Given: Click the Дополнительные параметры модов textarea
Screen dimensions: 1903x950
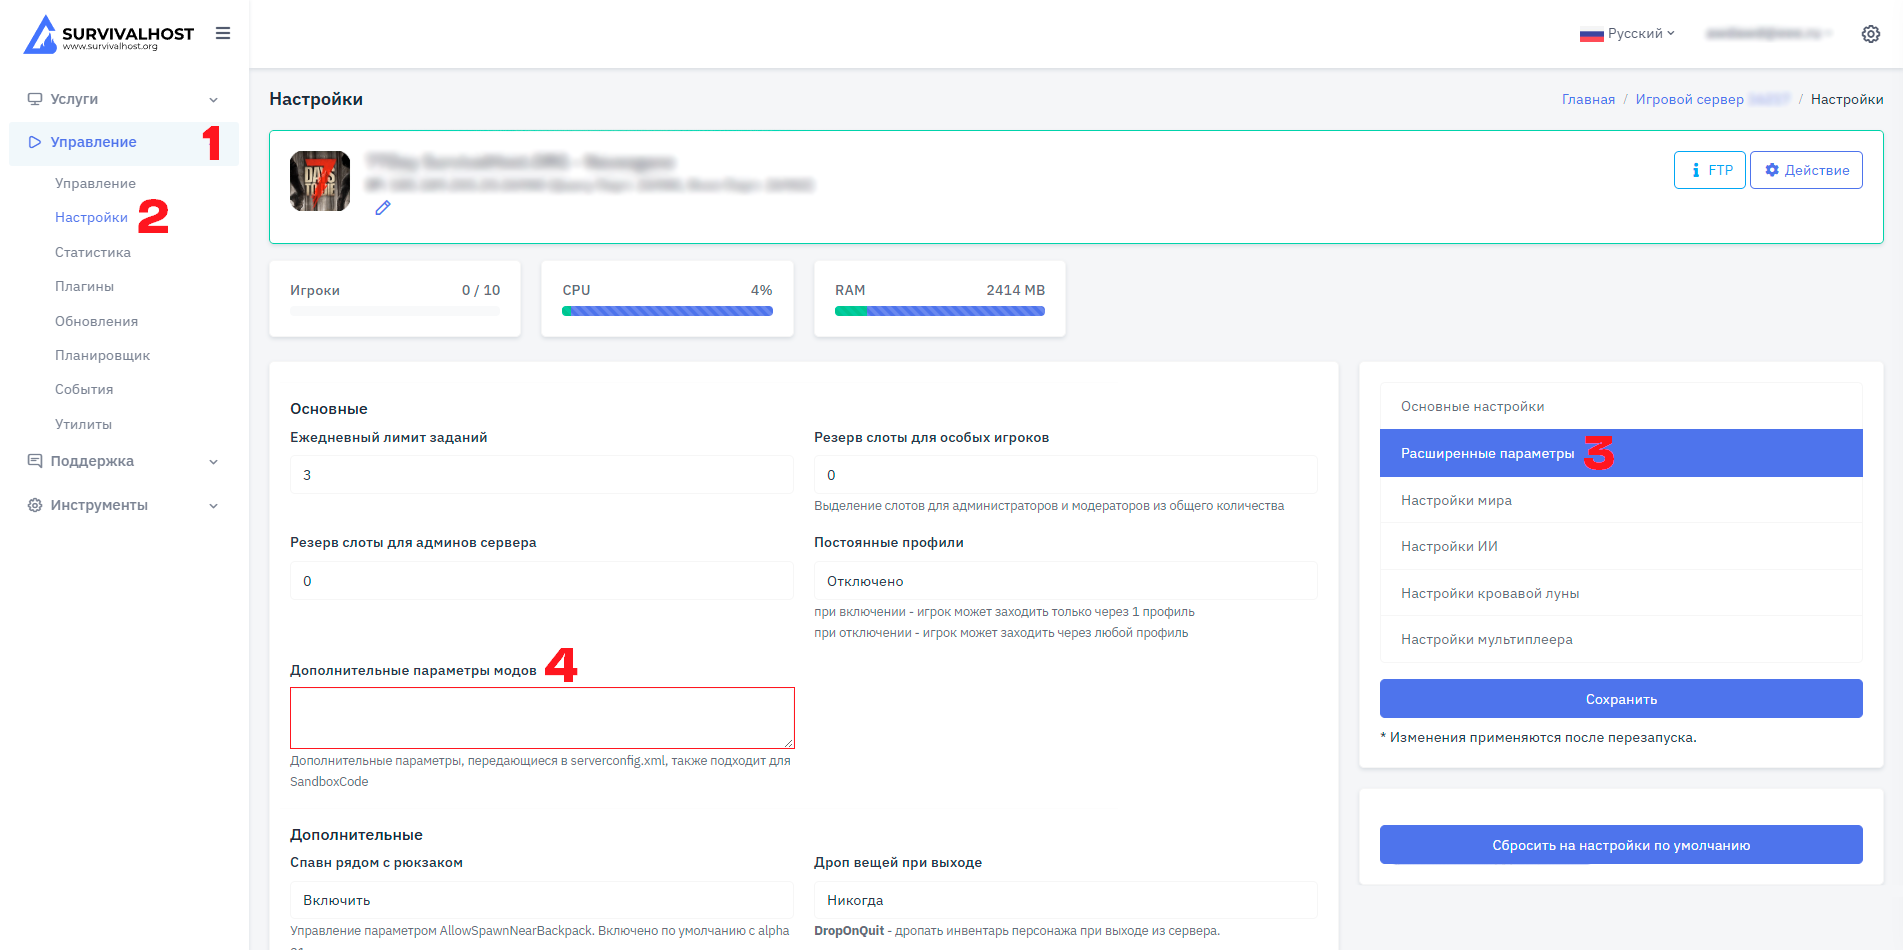Looking at the screenshot, I should click(542, 718).
